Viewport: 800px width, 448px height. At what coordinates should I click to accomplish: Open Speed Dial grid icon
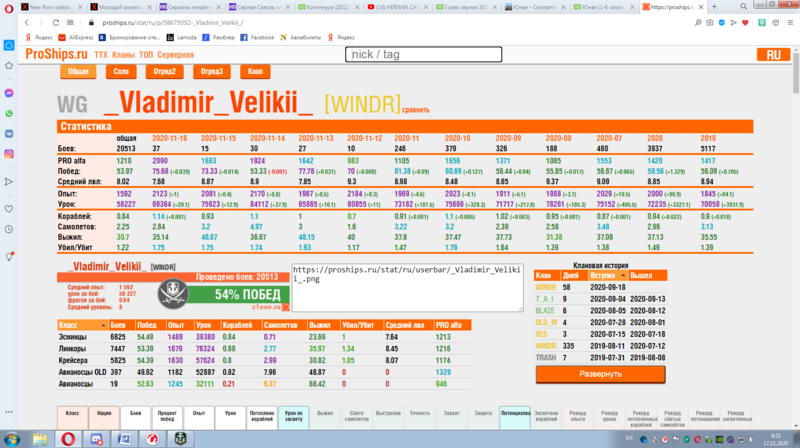click(70, 22)
